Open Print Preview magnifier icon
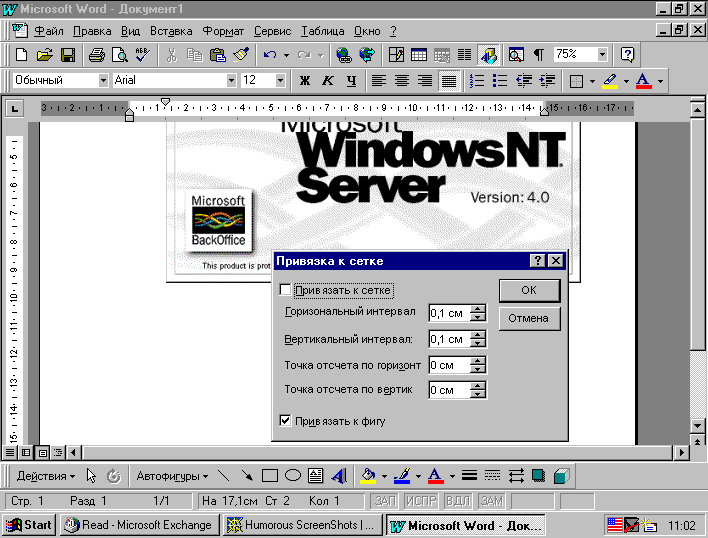This screenshot has height=538, width=708. [x=120, y=55]
